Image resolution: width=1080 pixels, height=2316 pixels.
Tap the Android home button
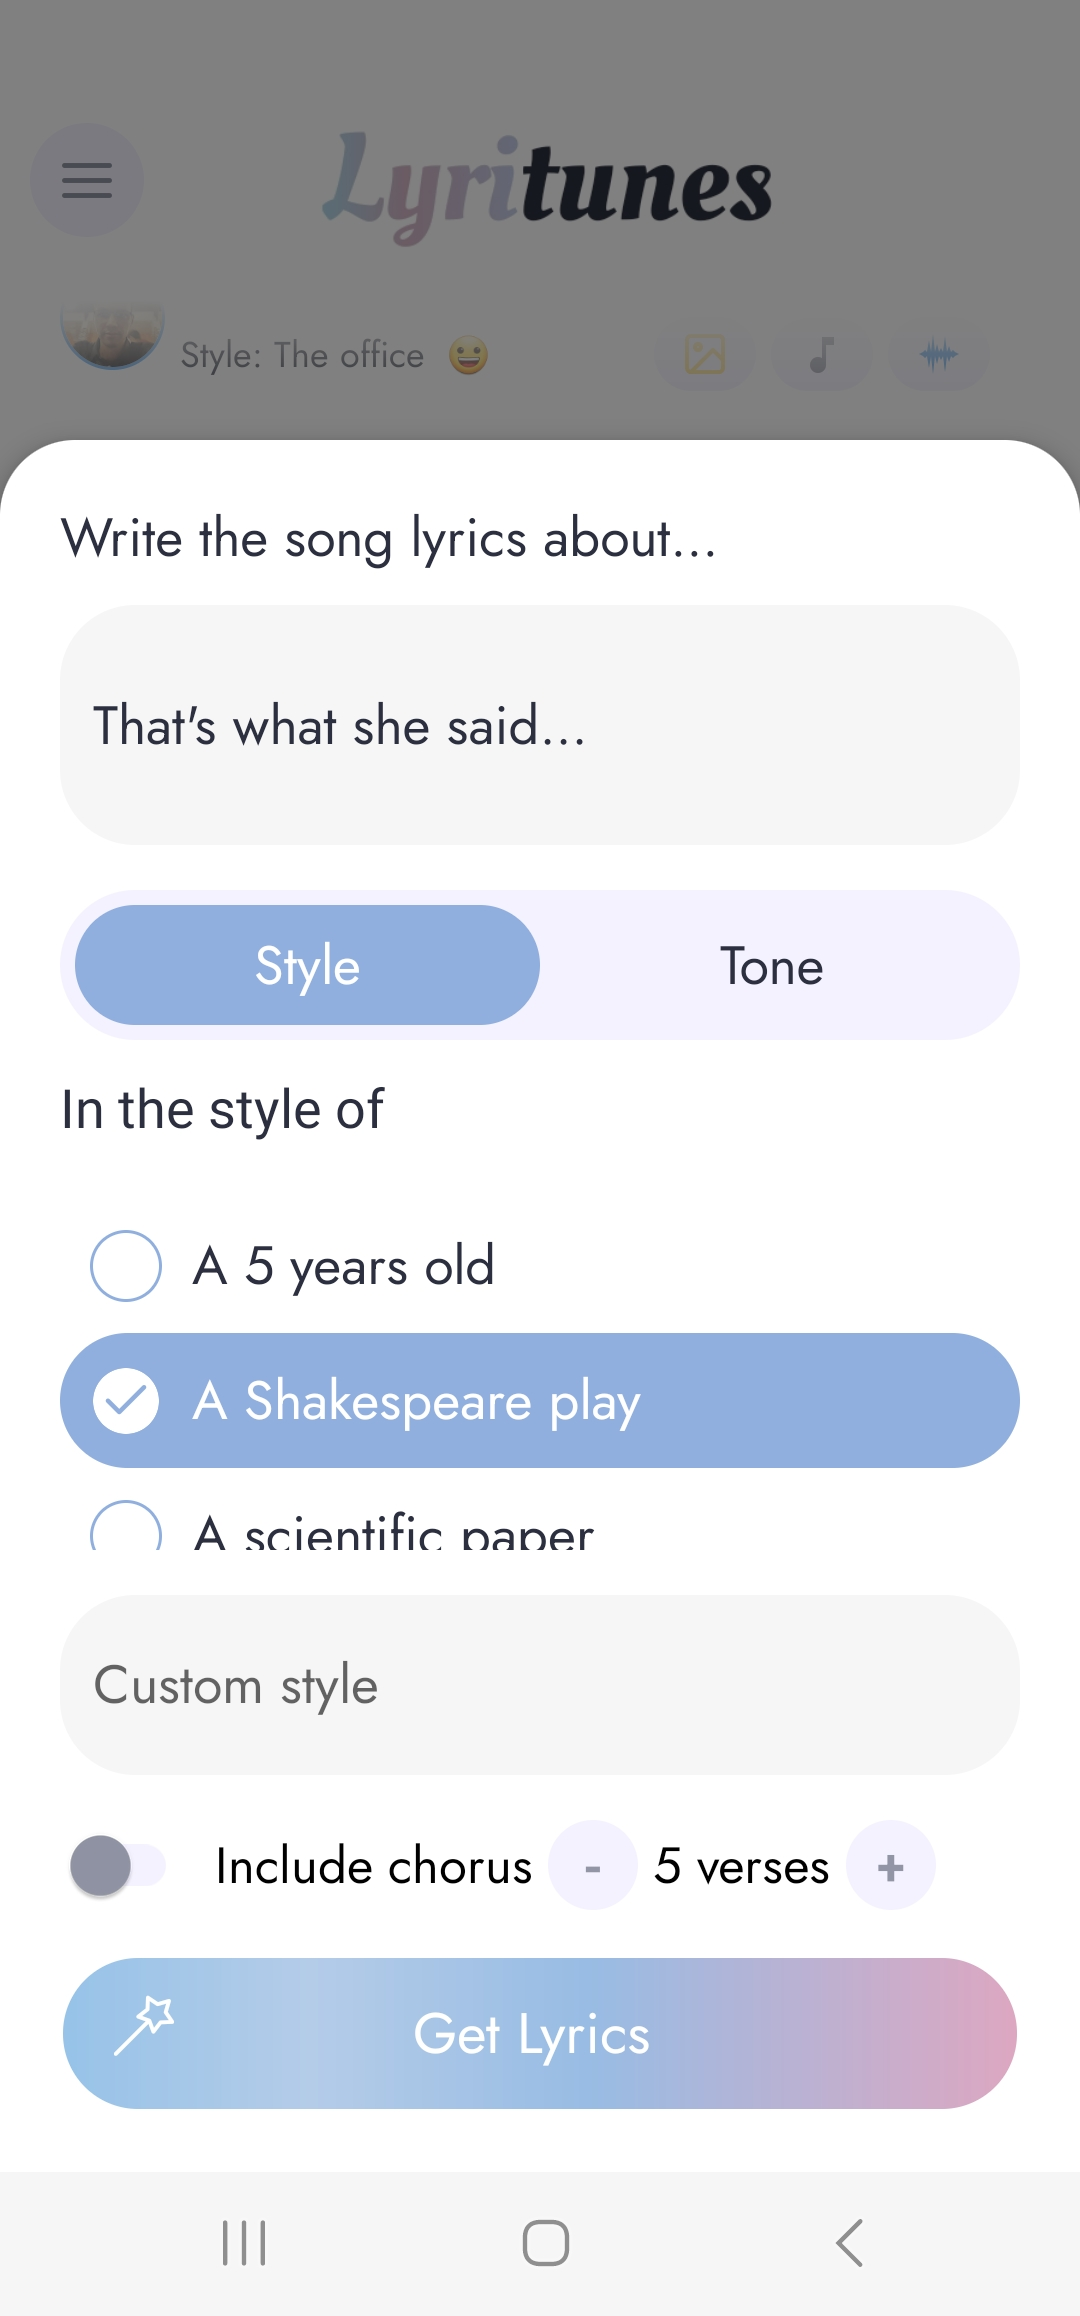(x=546, y=2243)
